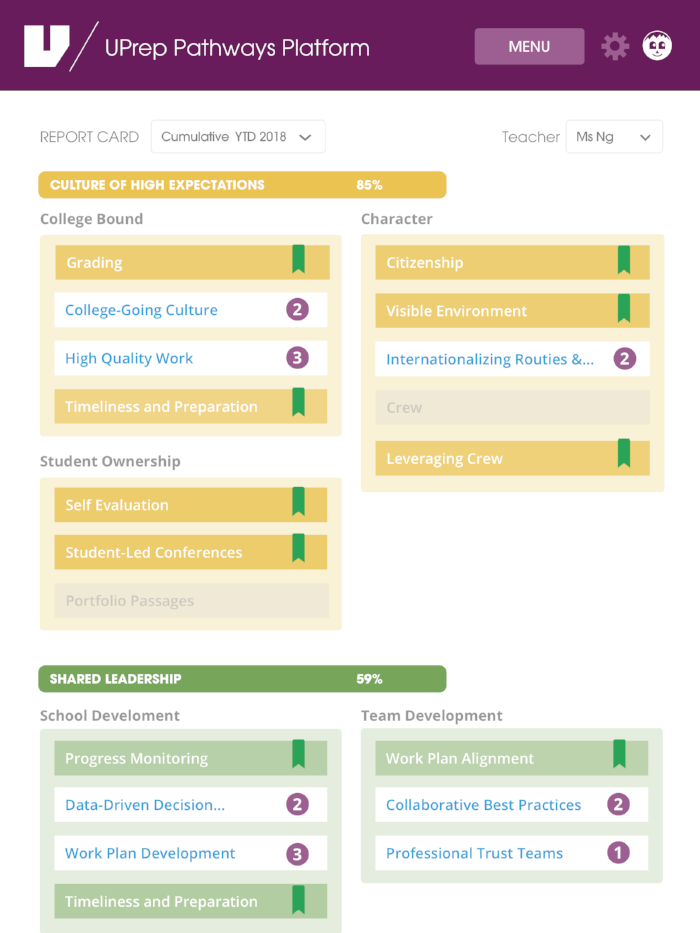Open the Internationalizing Routies link
The width and height of the screenshot is (700, 933).
(x=490, y=359)
